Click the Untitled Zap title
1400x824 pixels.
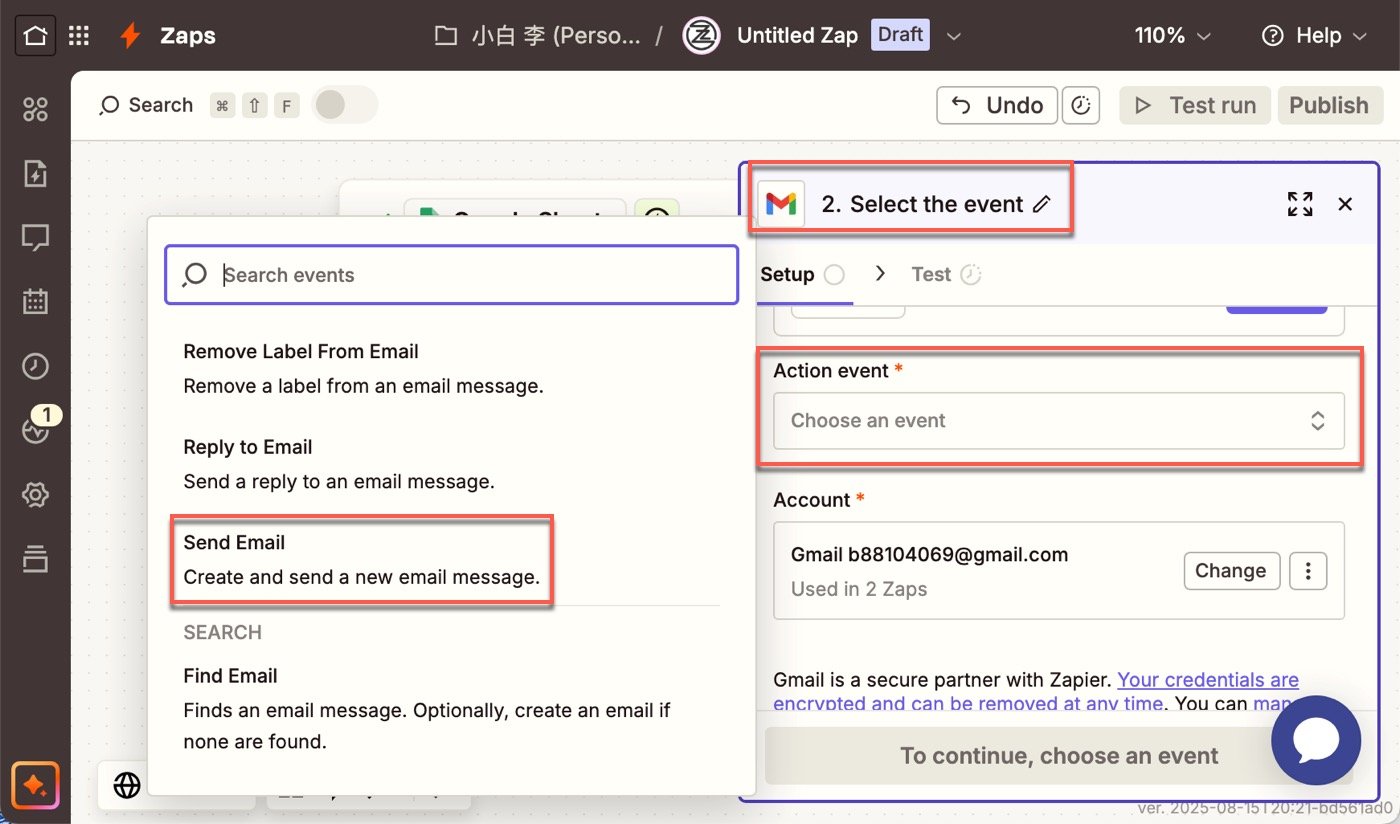pos(797,36)
